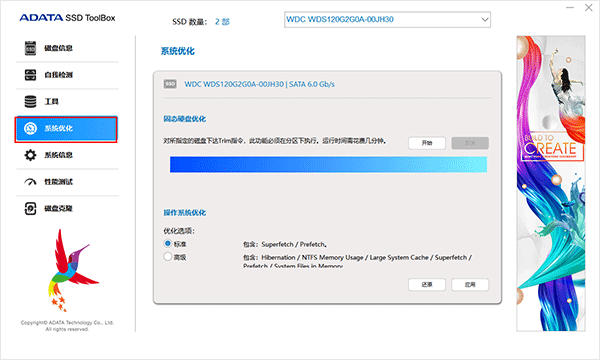The width and height of the screenshot is (600, 360).
Task: Click the gray SSD badge beside WDC drive name
Action: pyautogui.click(x=170, y=84)
